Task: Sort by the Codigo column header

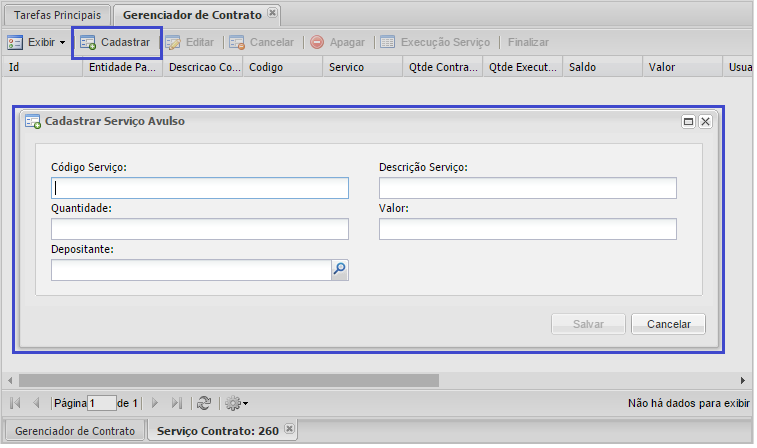Action: click(x=283, y=67)
